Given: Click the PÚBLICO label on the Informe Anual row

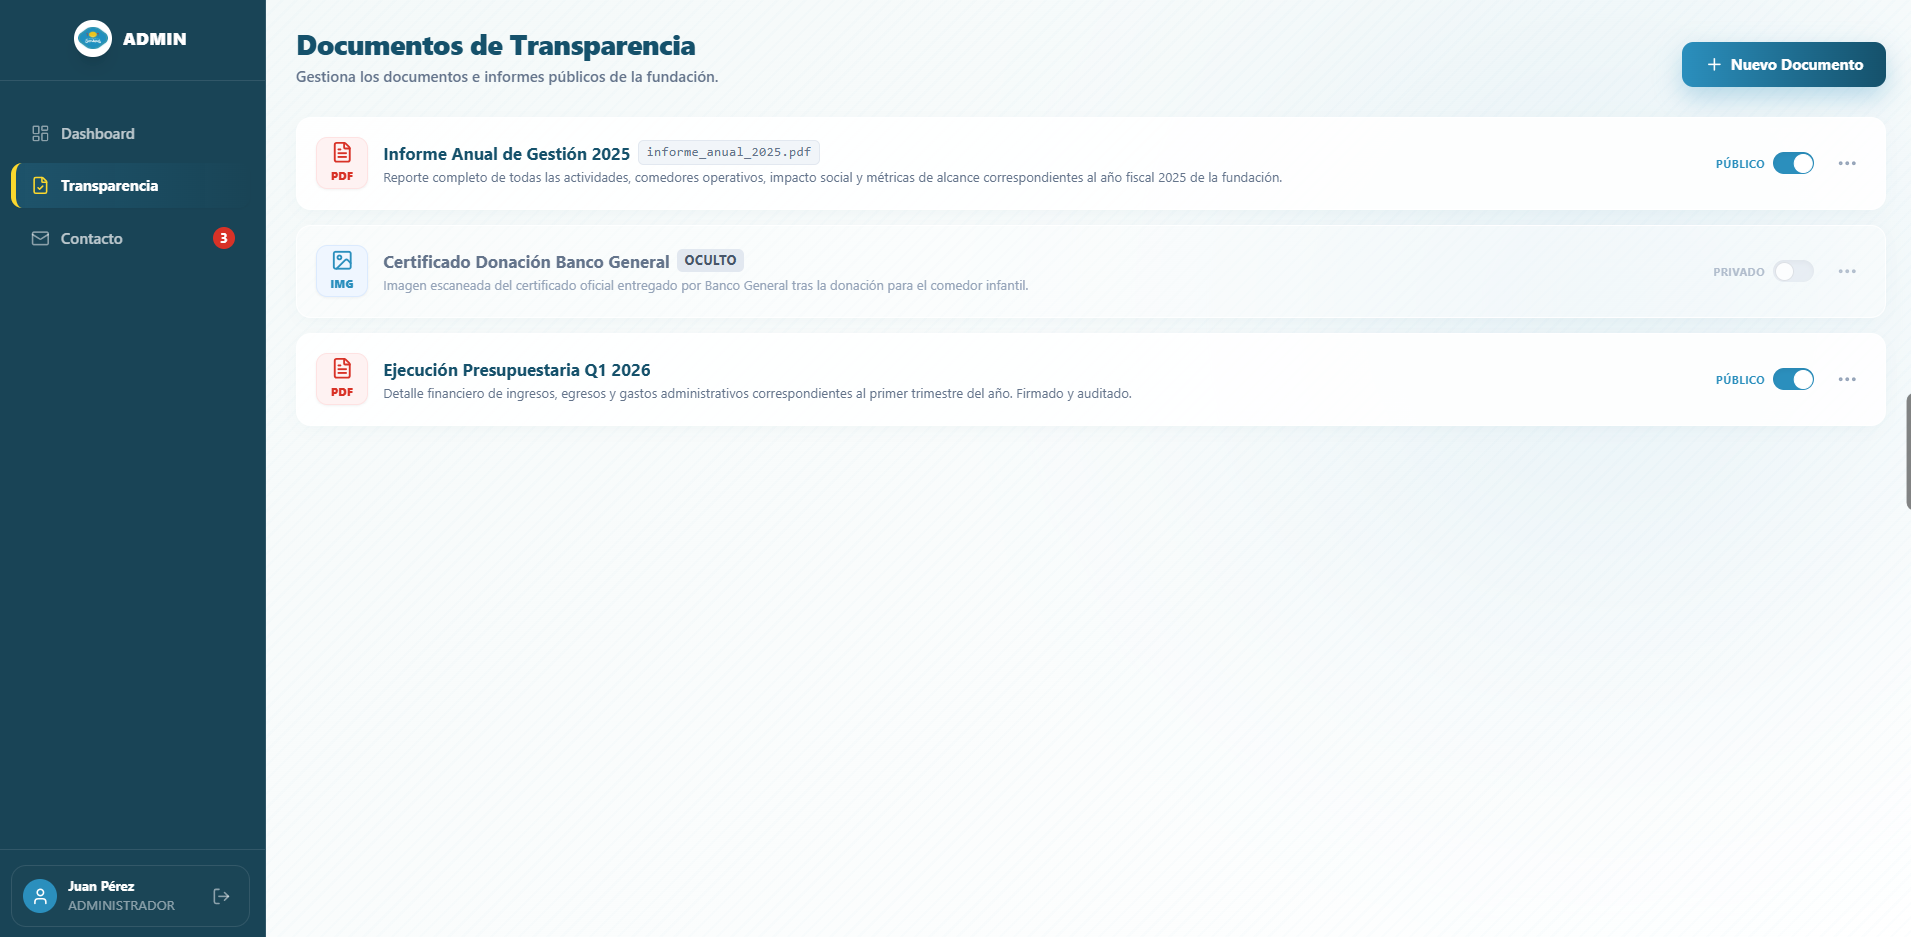Looking at the screenshot, I should (1740, 164).
